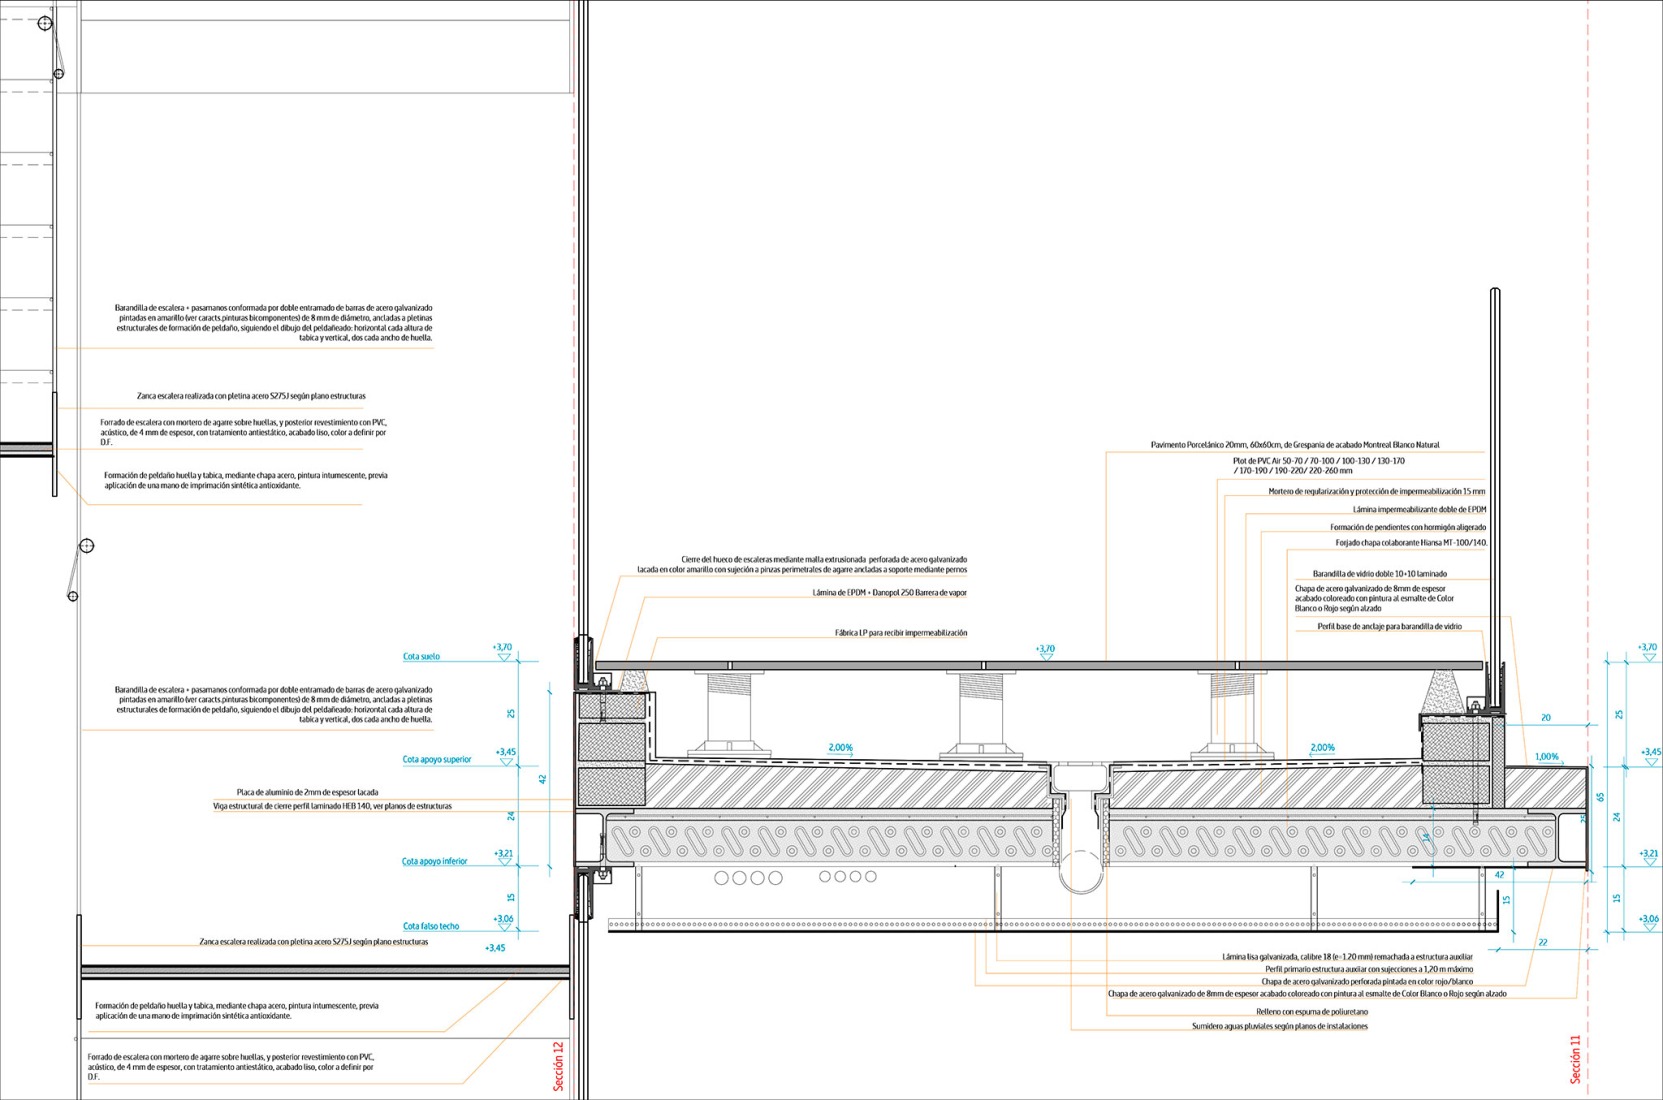This screenshot has height=1100, width=1663.
Task: Select the Fábrica LP para recibir impermeabilización note
Action: [900, 633]
